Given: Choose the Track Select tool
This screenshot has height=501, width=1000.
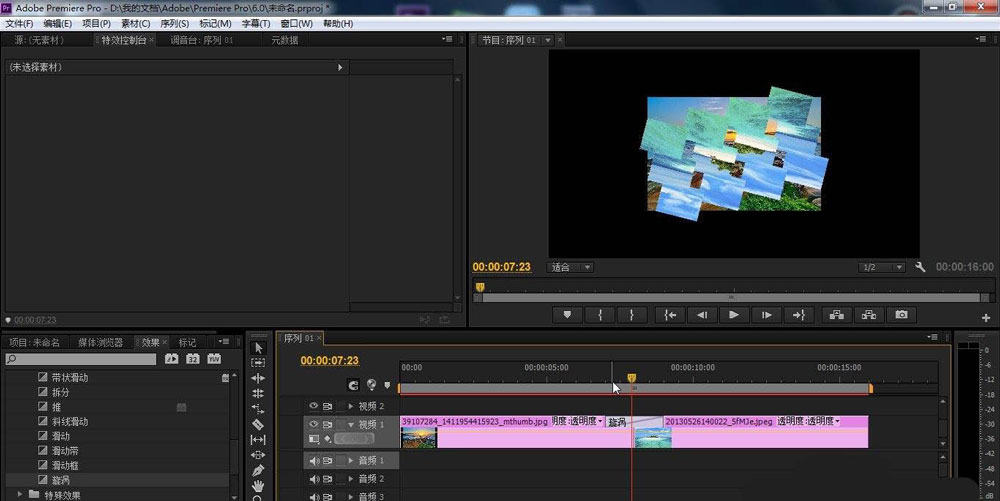Looking at the screenshot, I should coord(258,362).
